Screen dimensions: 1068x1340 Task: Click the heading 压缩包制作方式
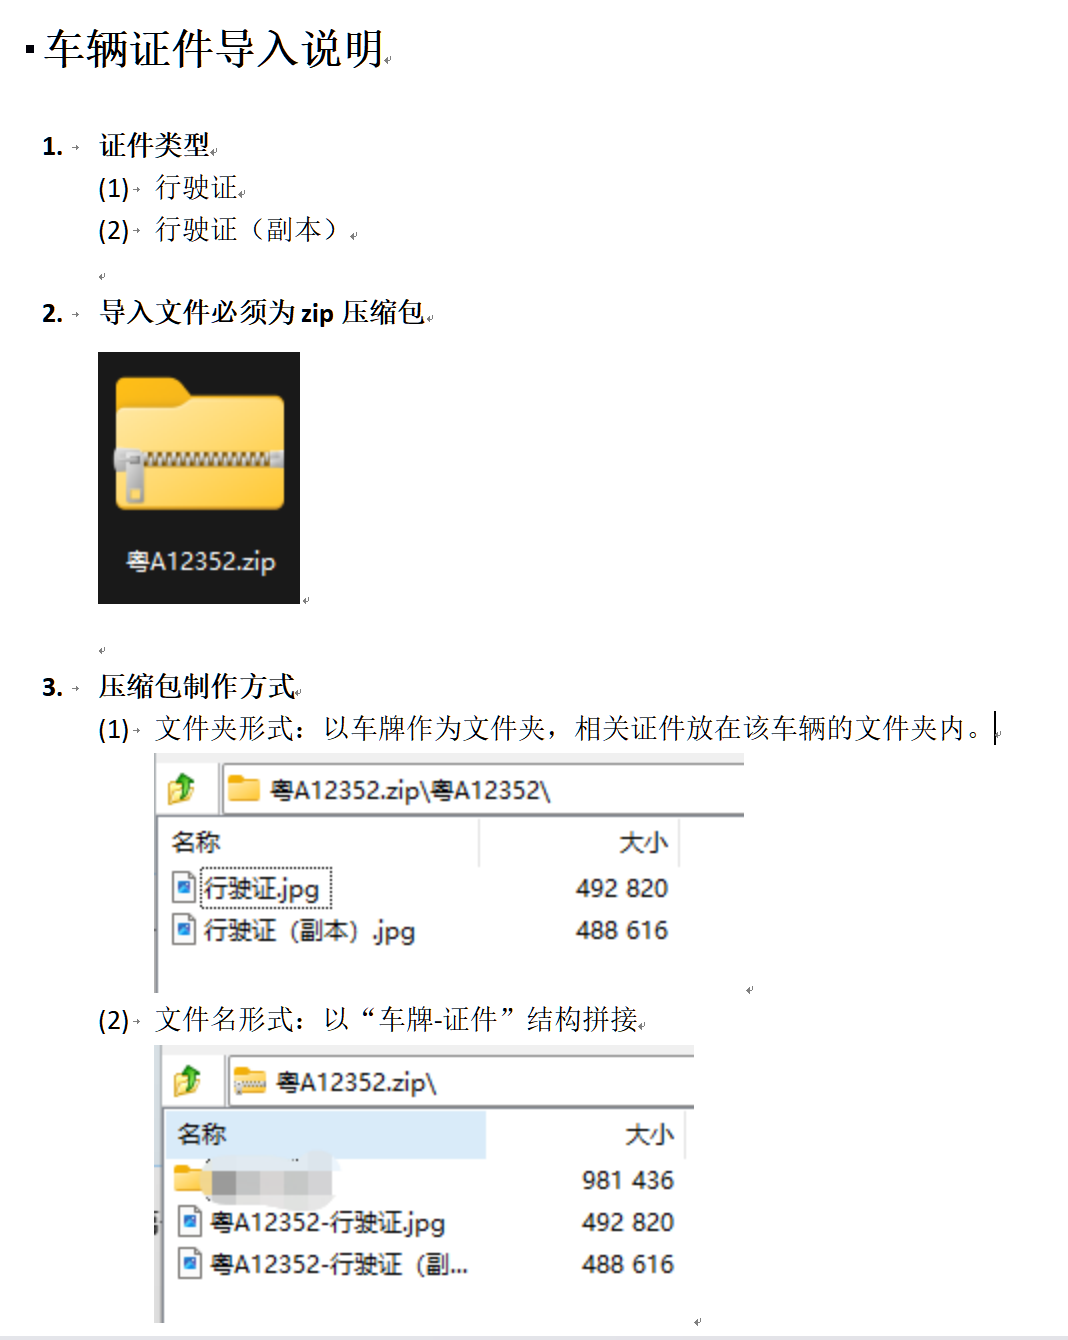198,686
